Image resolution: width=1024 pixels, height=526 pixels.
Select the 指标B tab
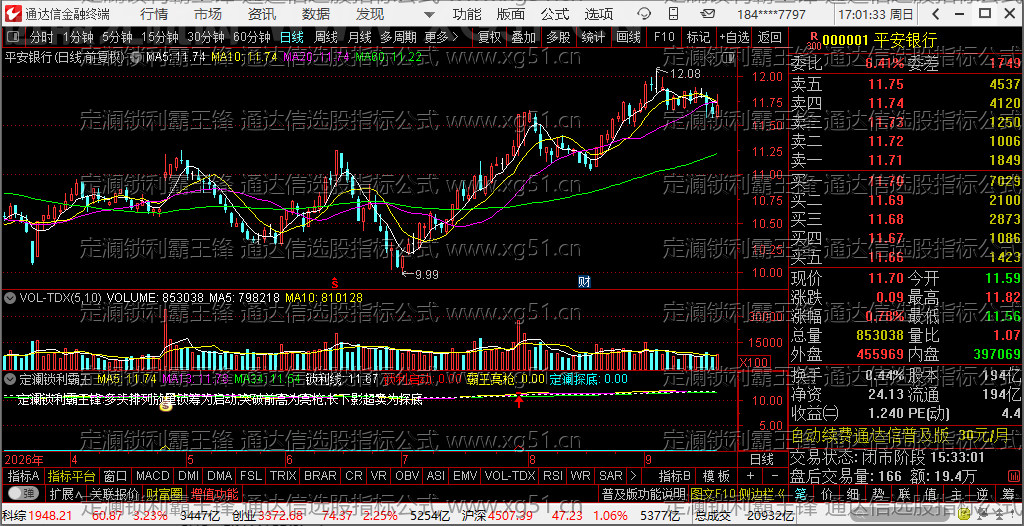point(675,475)
